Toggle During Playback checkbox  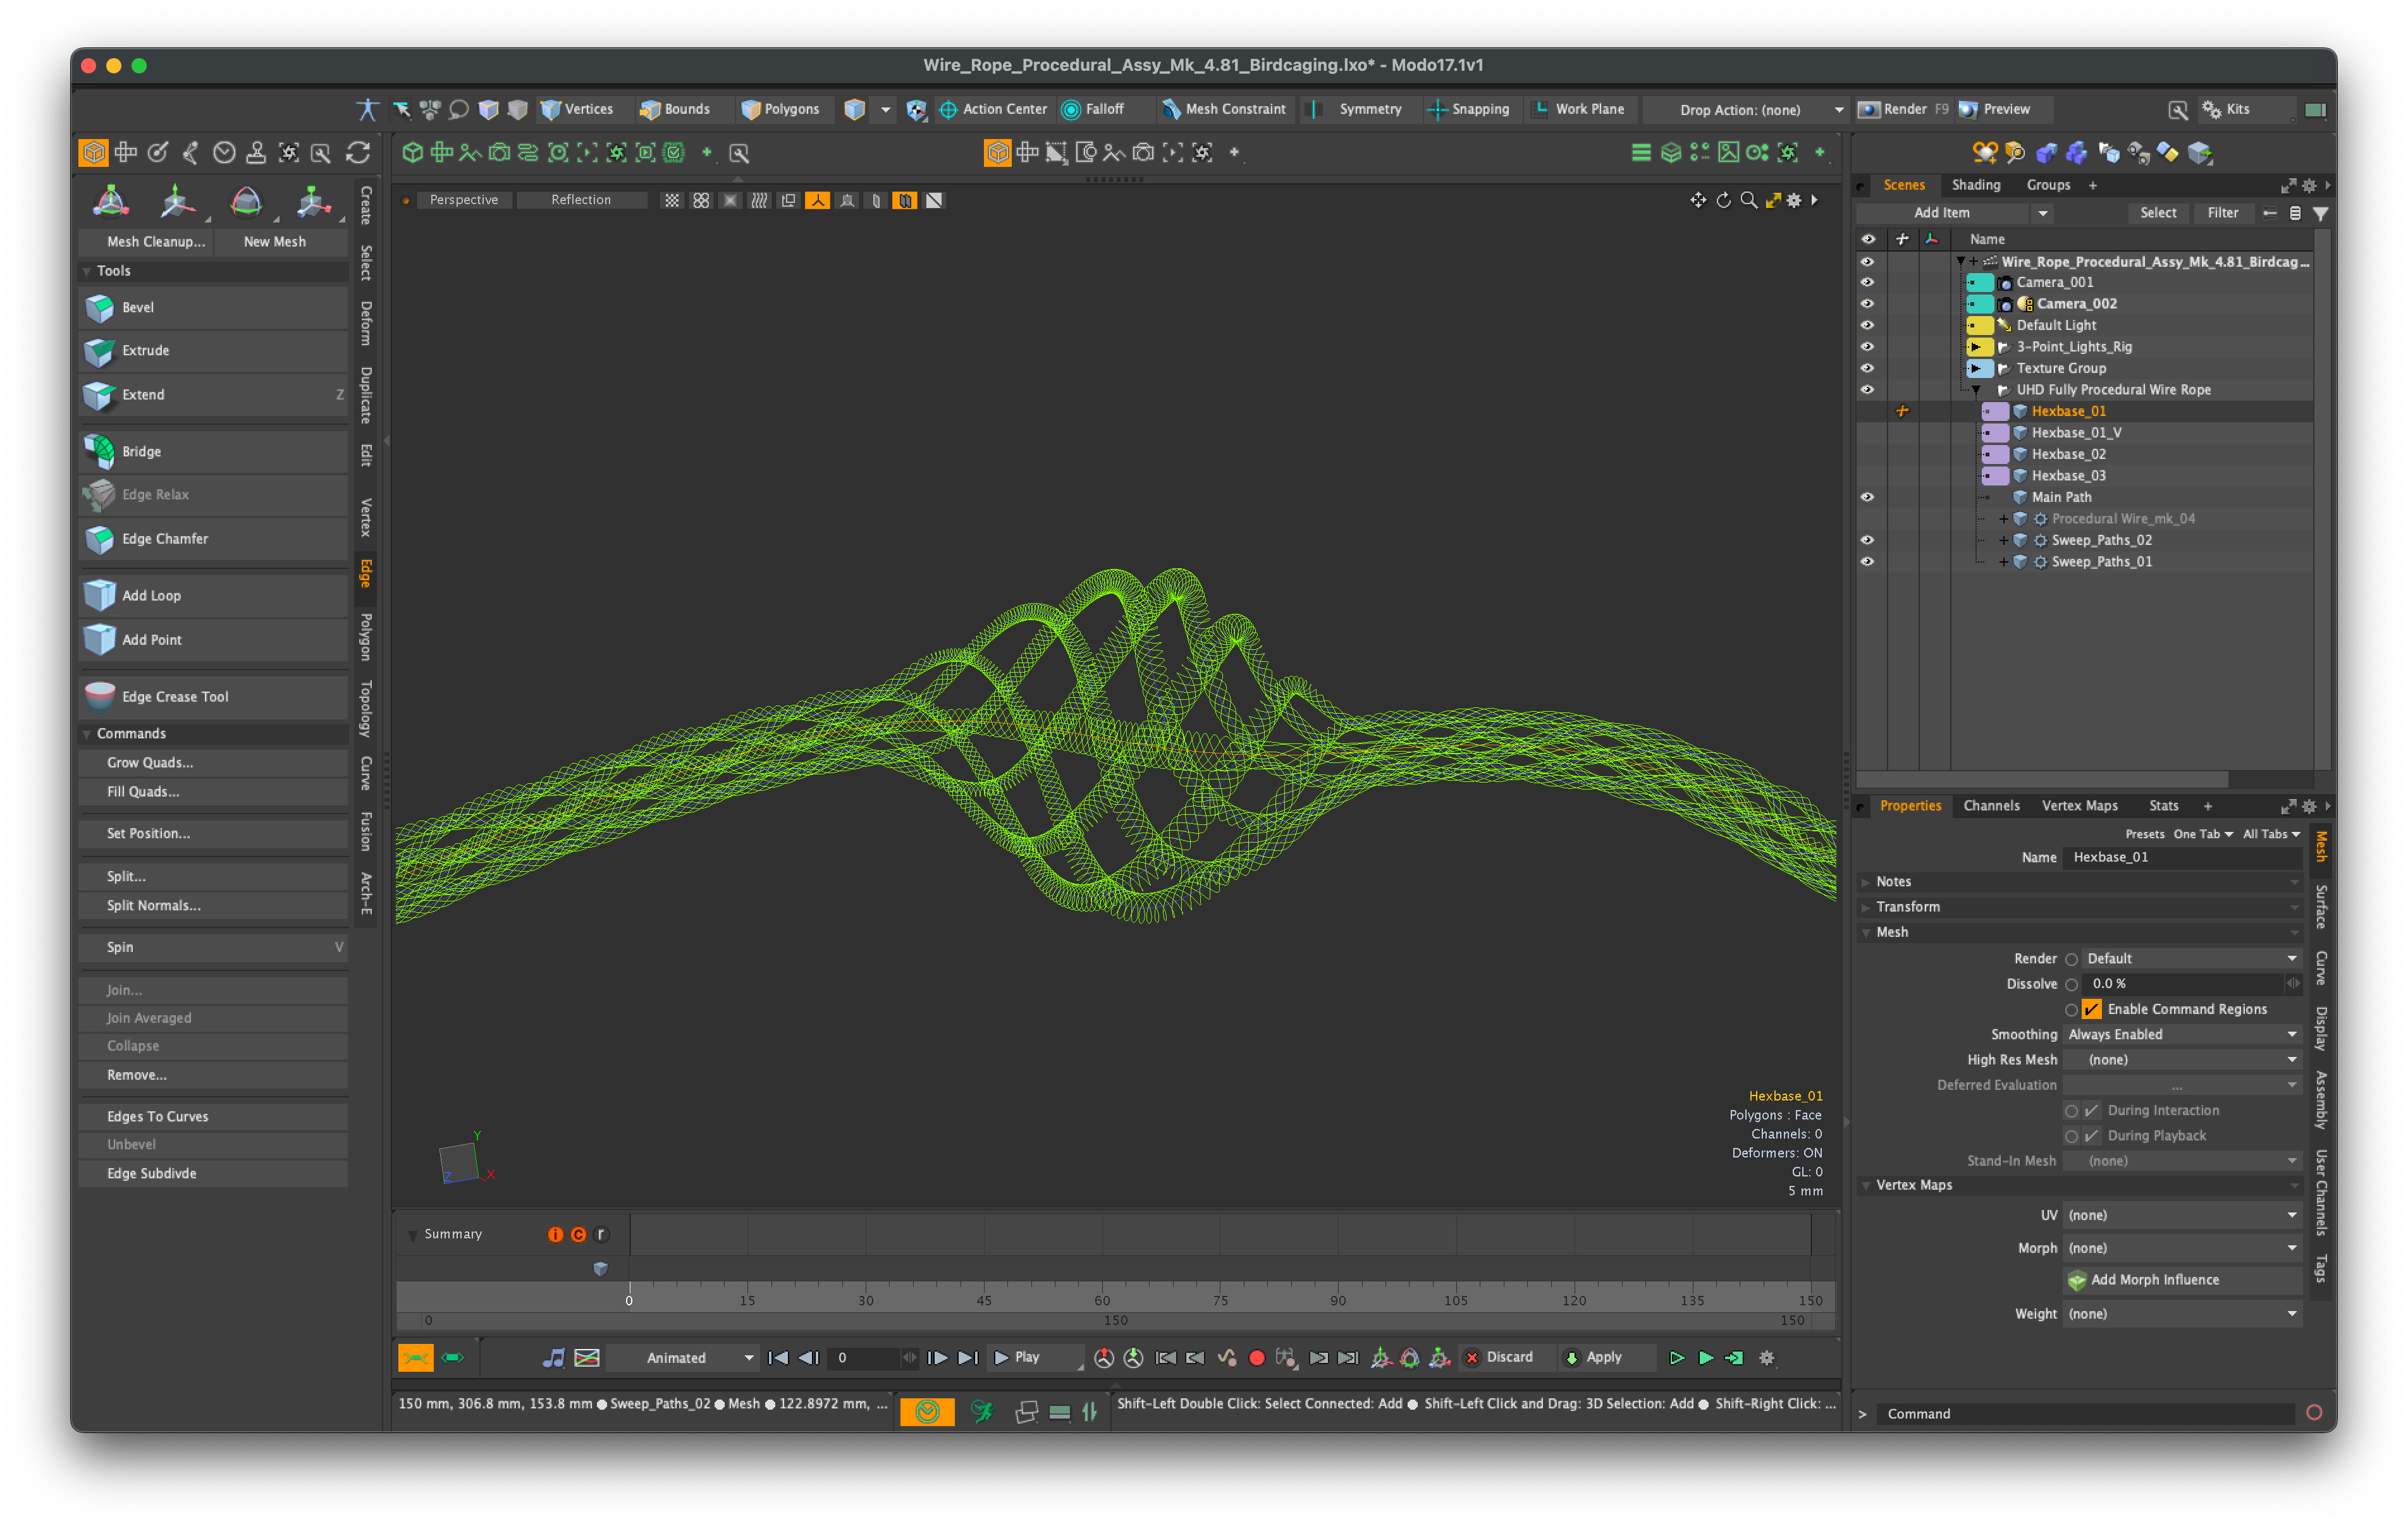(x=2091, y=1136)
